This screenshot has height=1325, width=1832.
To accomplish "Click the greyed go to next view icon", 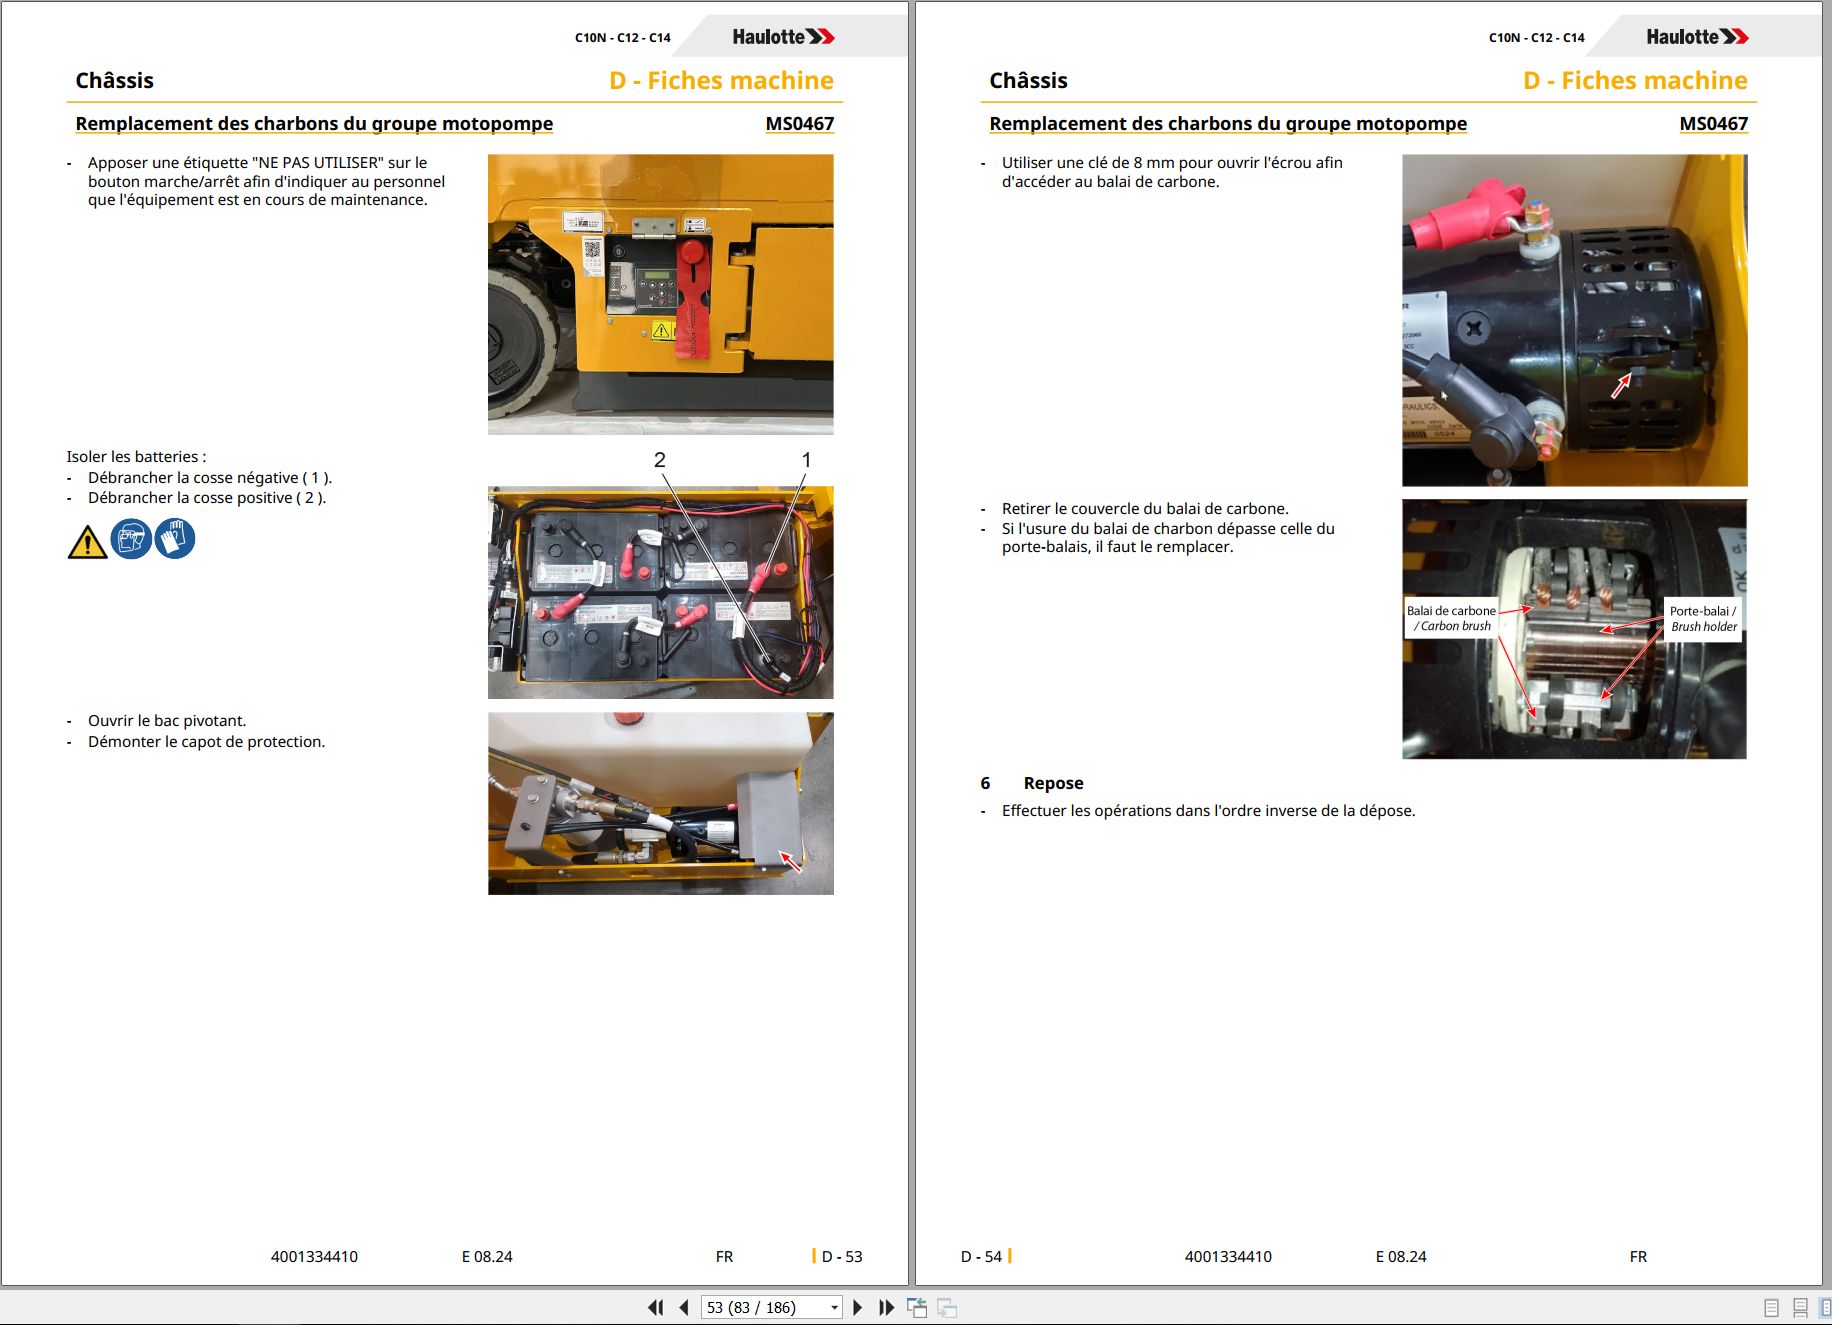I will click(947, 1307).
